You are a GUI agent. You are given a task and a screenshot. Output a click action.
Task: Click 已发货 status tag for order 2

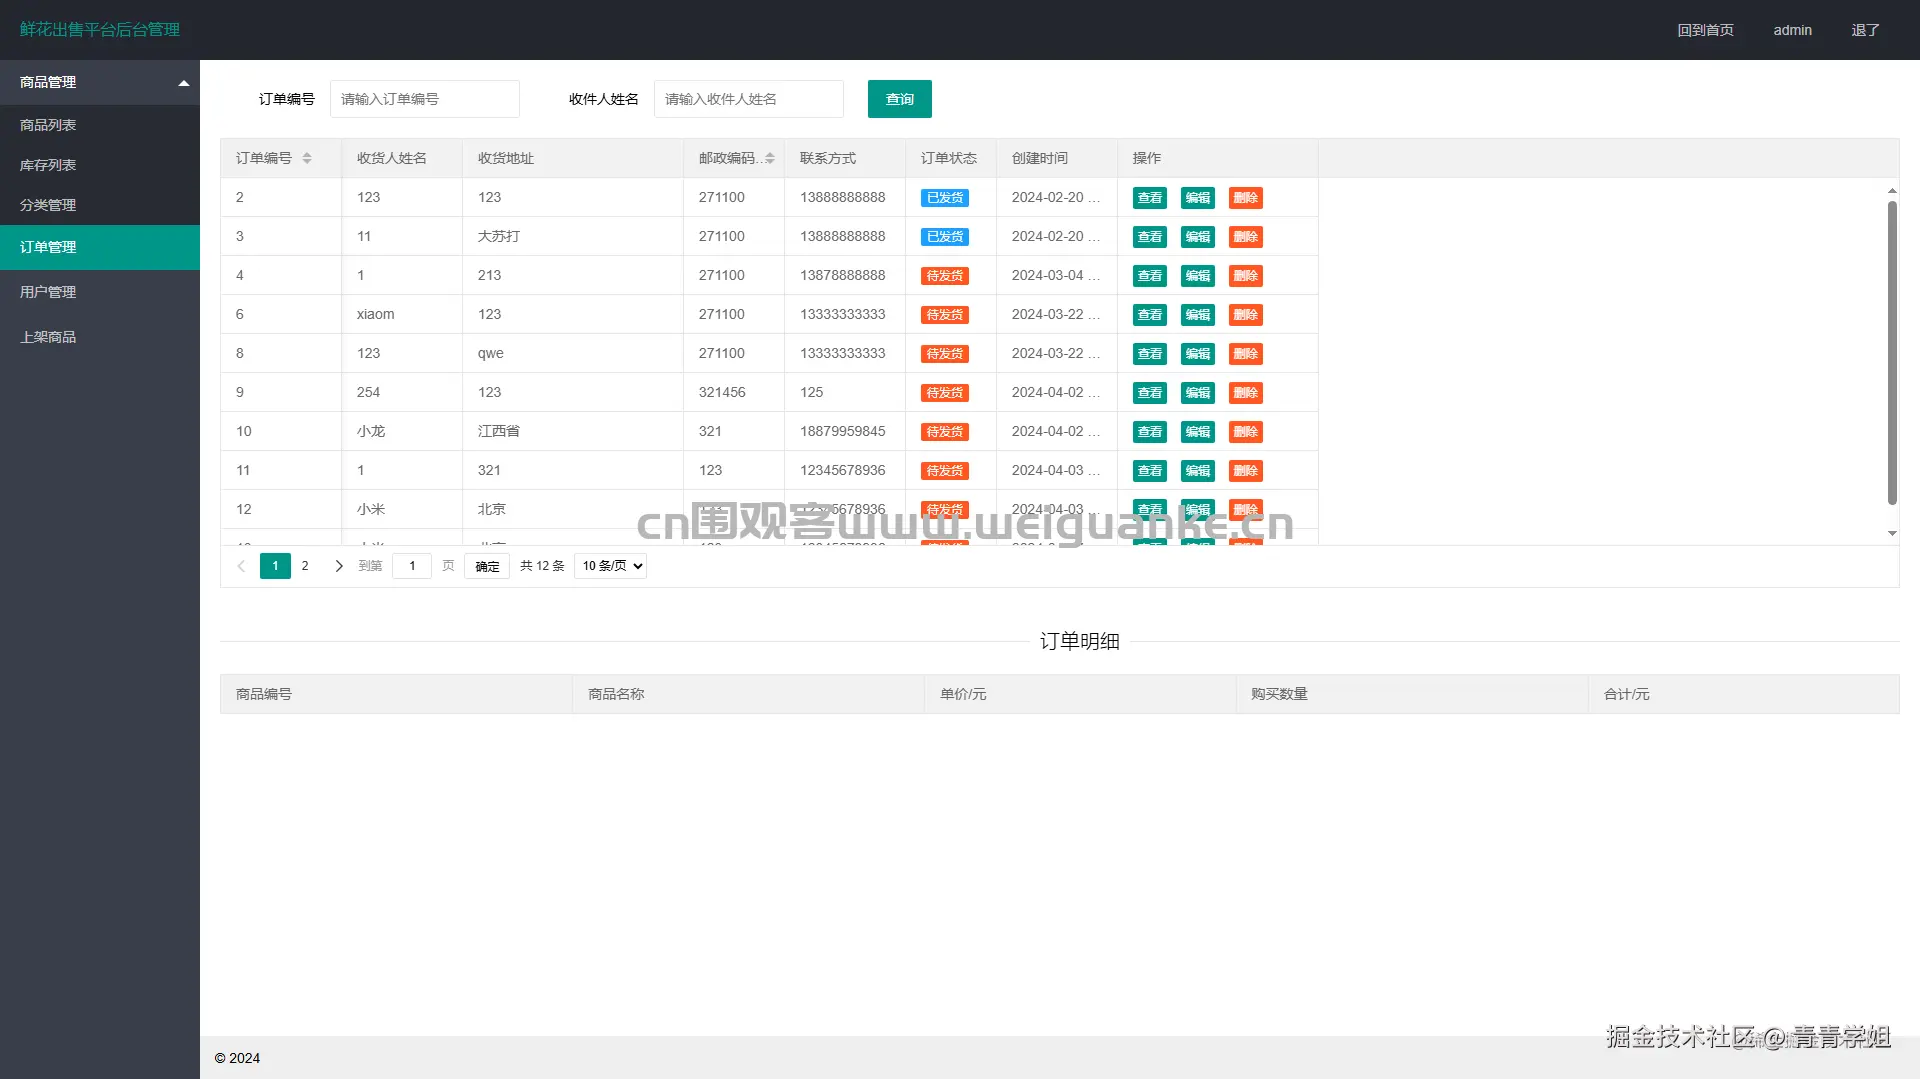945,198
